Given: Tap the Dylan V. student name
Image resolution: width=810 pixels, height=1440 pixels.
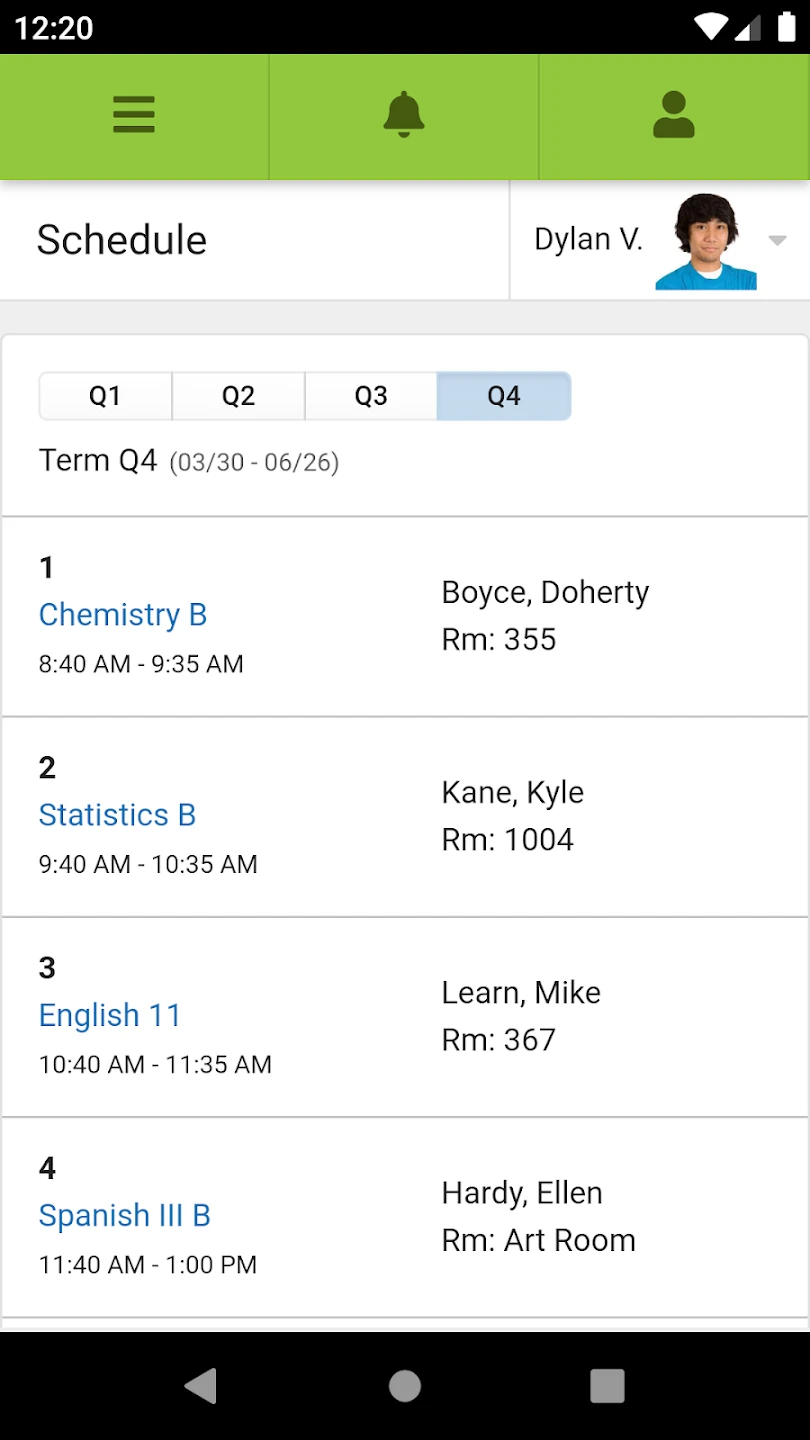Looking at the screenshot, I should 588,240.
